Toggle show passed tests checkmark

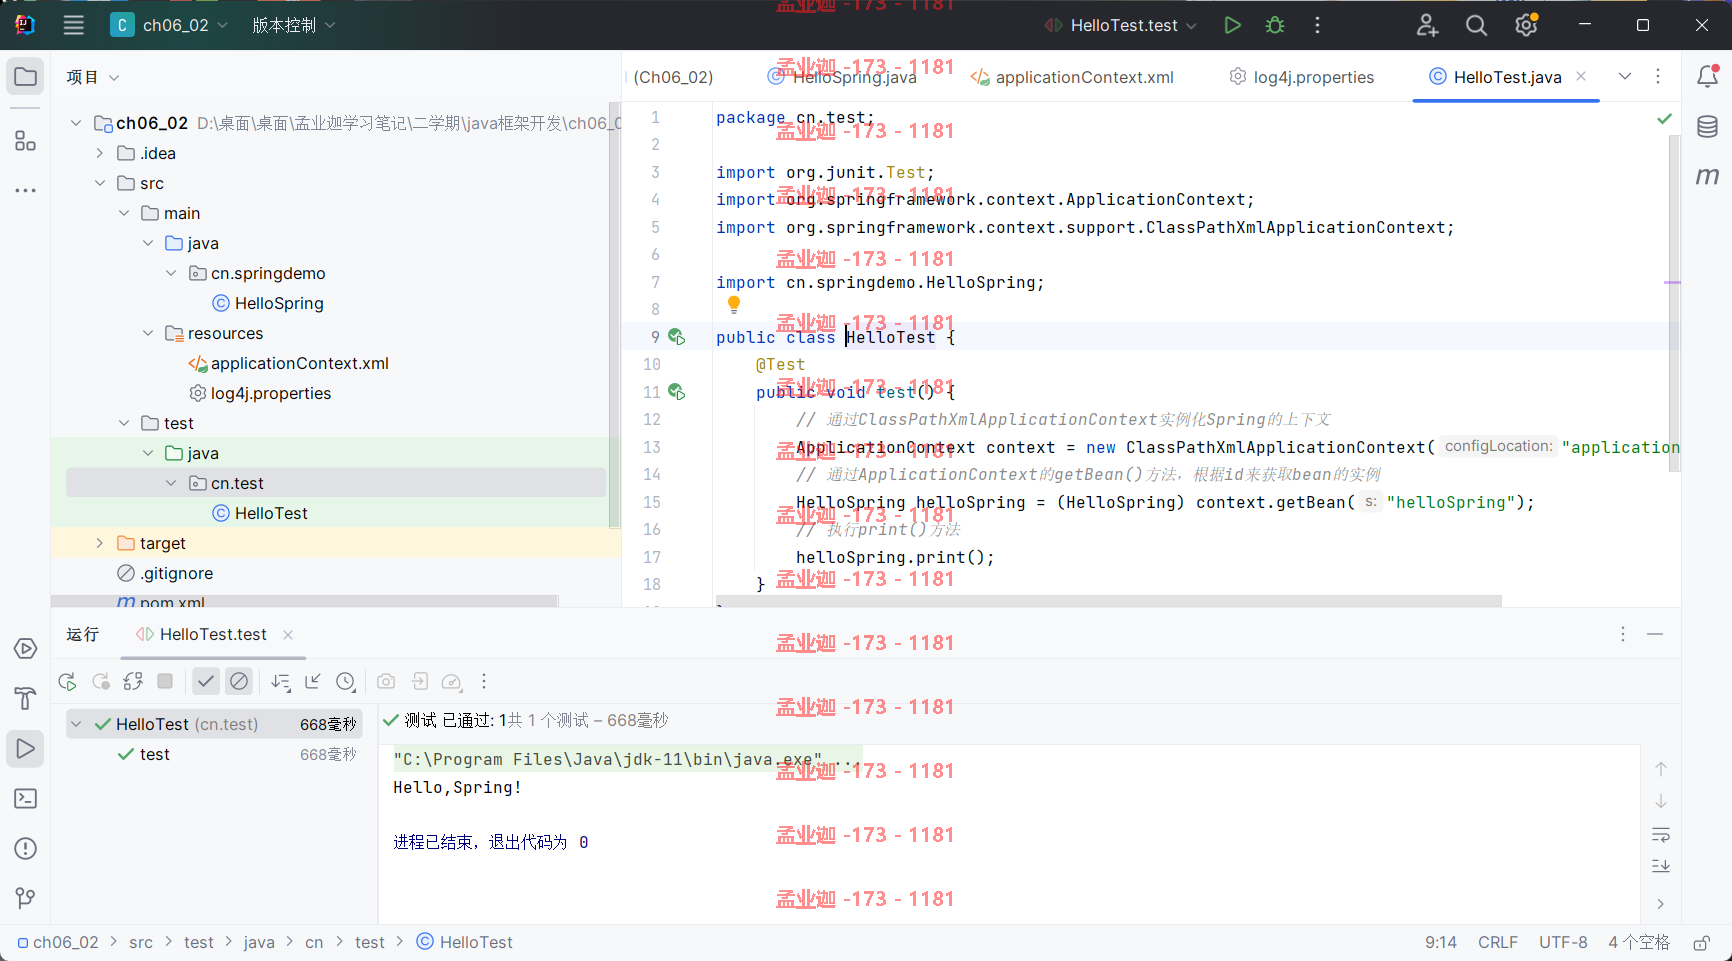point(205,681)
